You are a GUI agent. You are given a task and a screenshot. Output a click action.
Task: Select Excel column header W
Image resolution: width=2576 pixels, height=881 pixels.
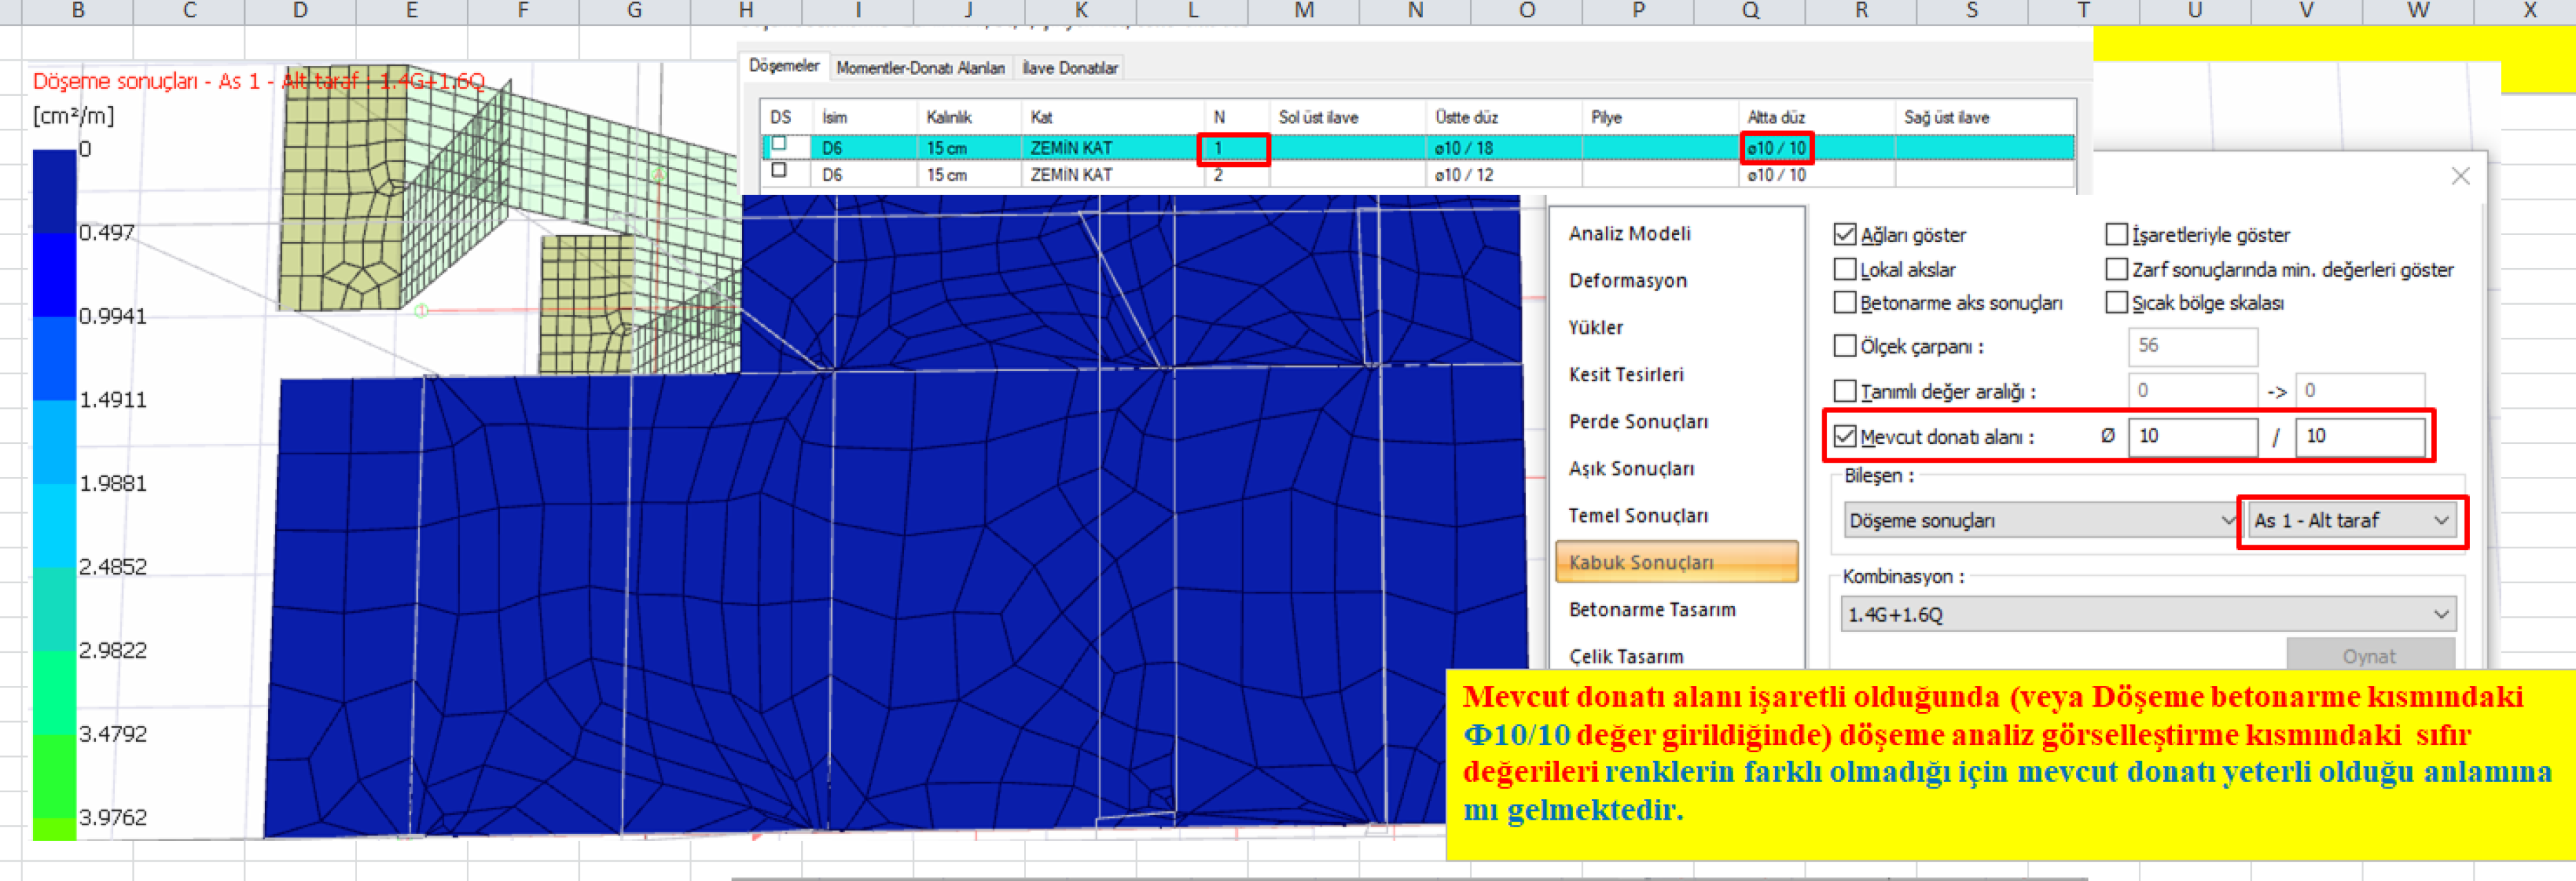click(2418, 10)
